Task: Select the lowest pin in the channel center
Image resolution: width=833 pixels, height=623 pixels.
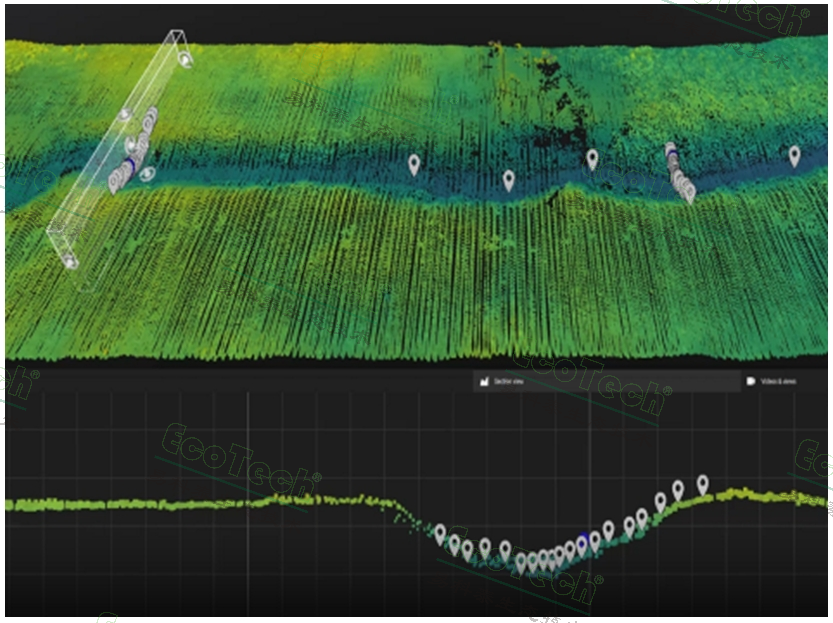Action: (508, 180)
